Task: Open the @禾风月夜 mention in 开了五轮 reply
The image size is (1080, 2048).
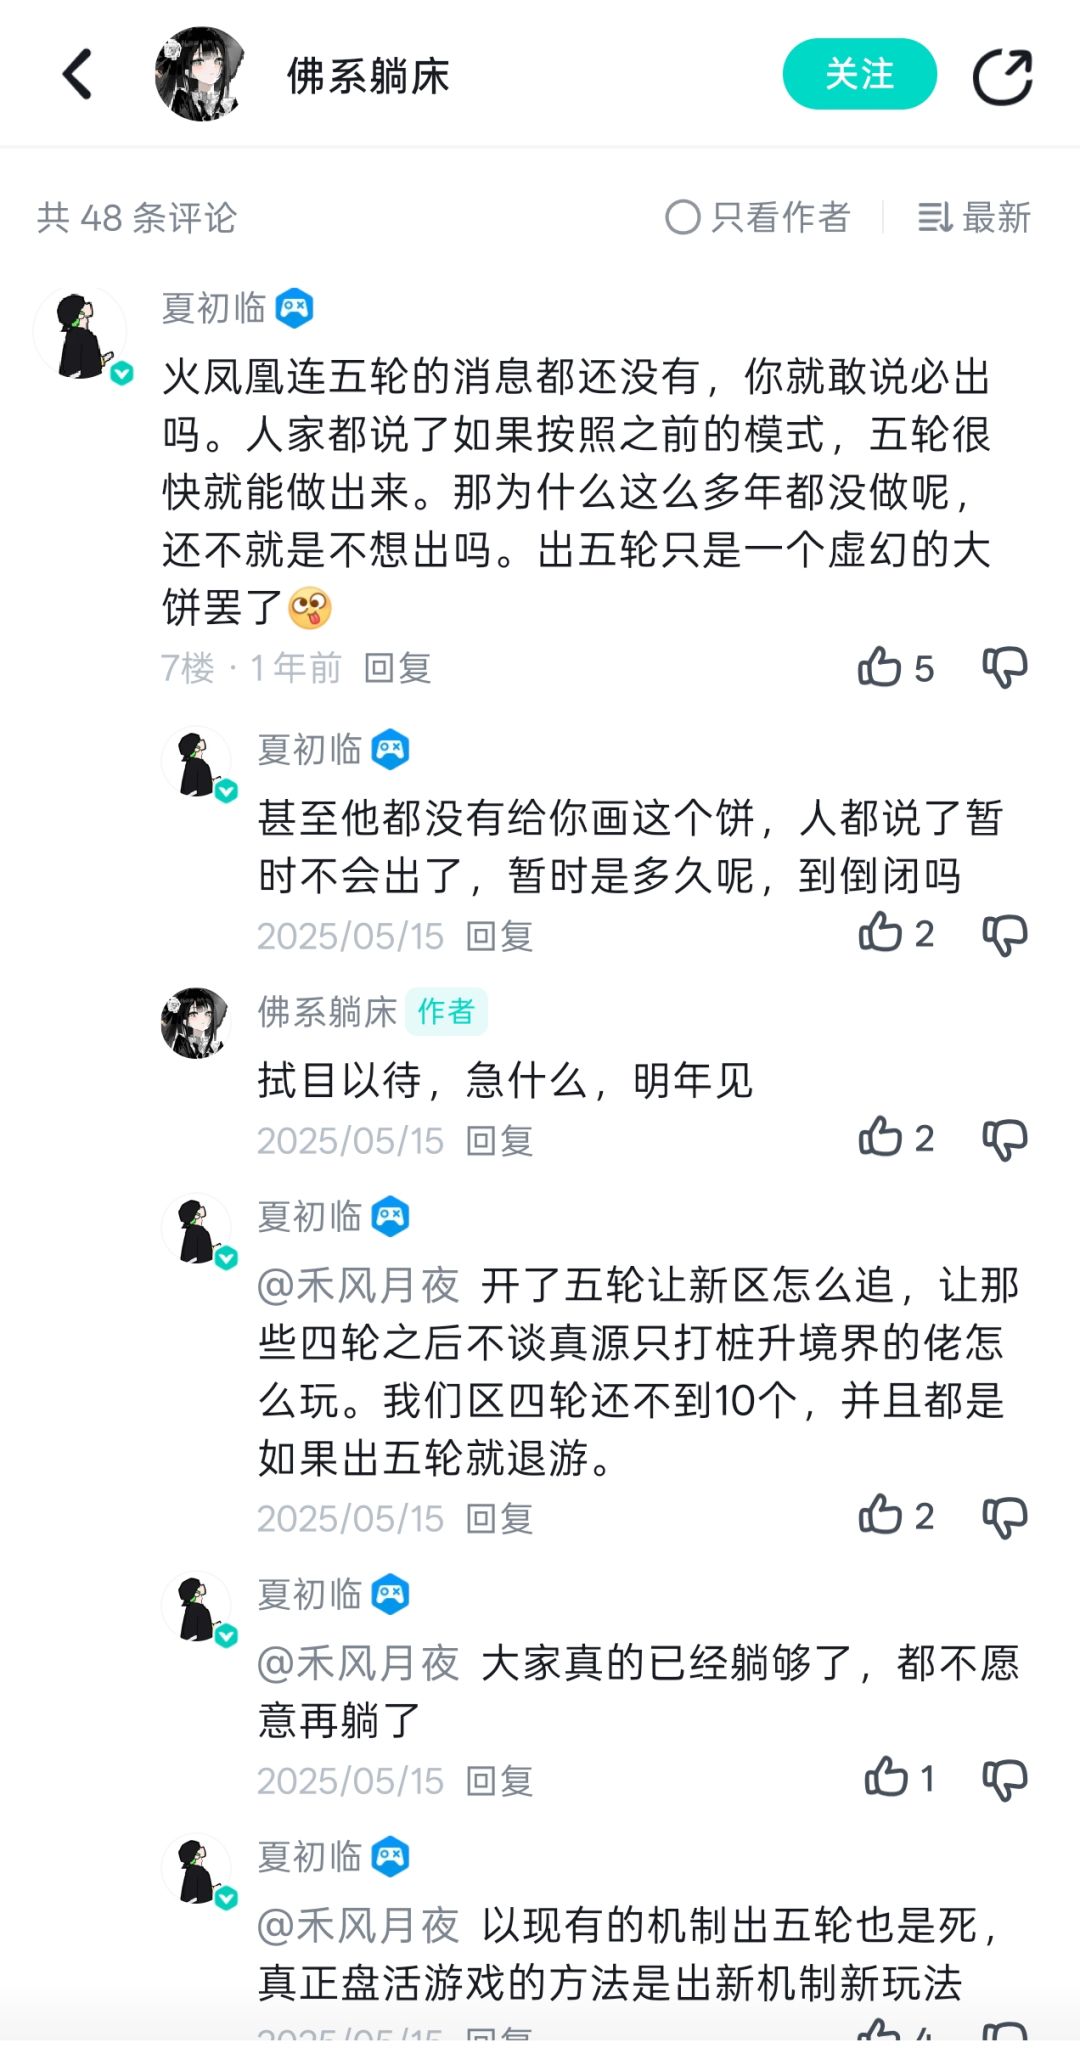Action: 358,1285
